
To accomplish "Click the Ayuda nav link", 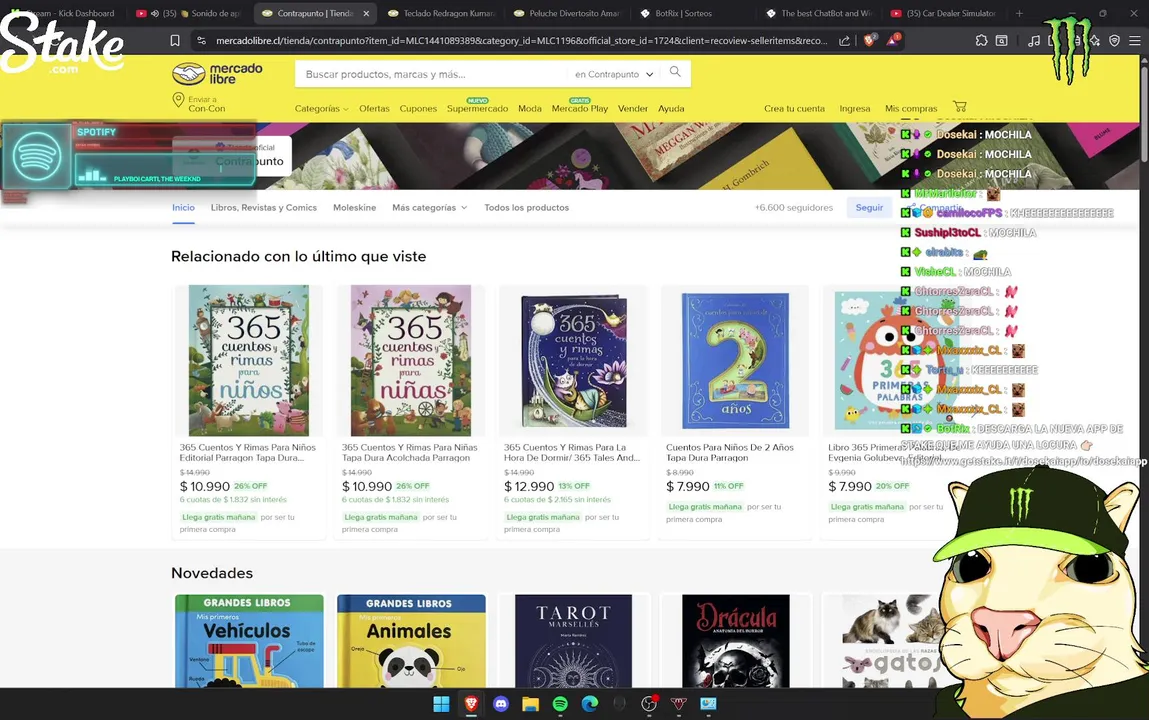I will 670,108.
